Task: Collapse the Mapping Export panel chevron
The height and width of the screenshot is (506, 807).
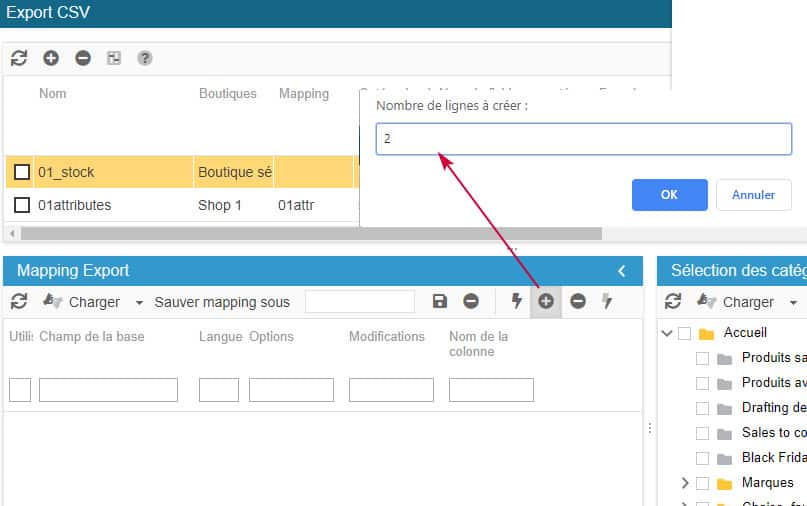Action: click(x=622, y=271)
